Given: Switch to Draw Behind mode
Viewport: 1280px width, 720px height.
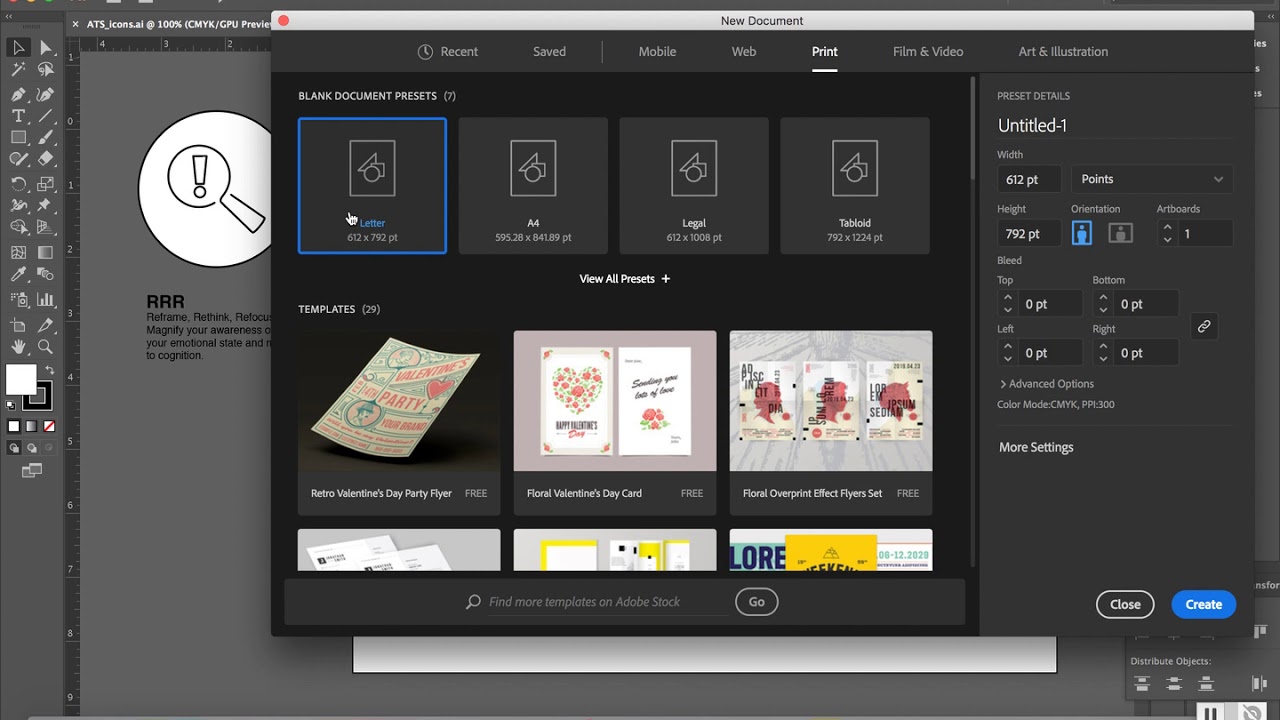Looking at the screenshot, I should 31,448.
